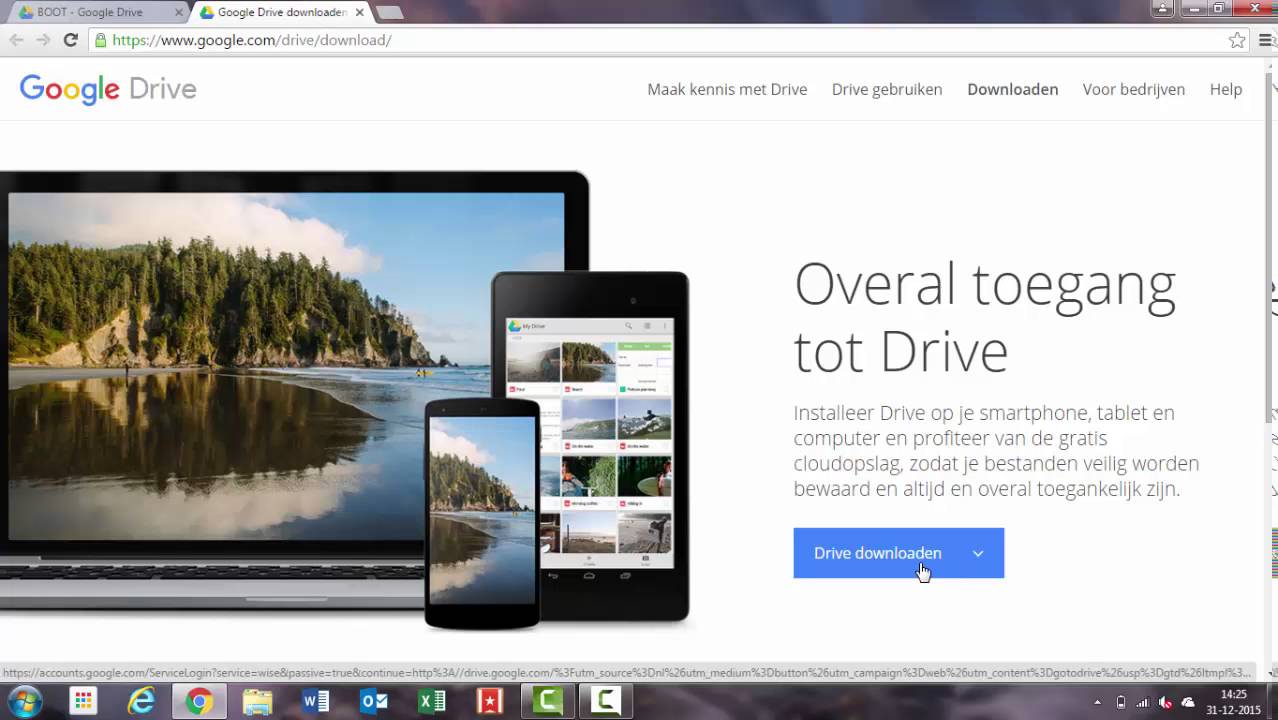
Task: Go back using the browser back arrow
Action: (16, 40)
